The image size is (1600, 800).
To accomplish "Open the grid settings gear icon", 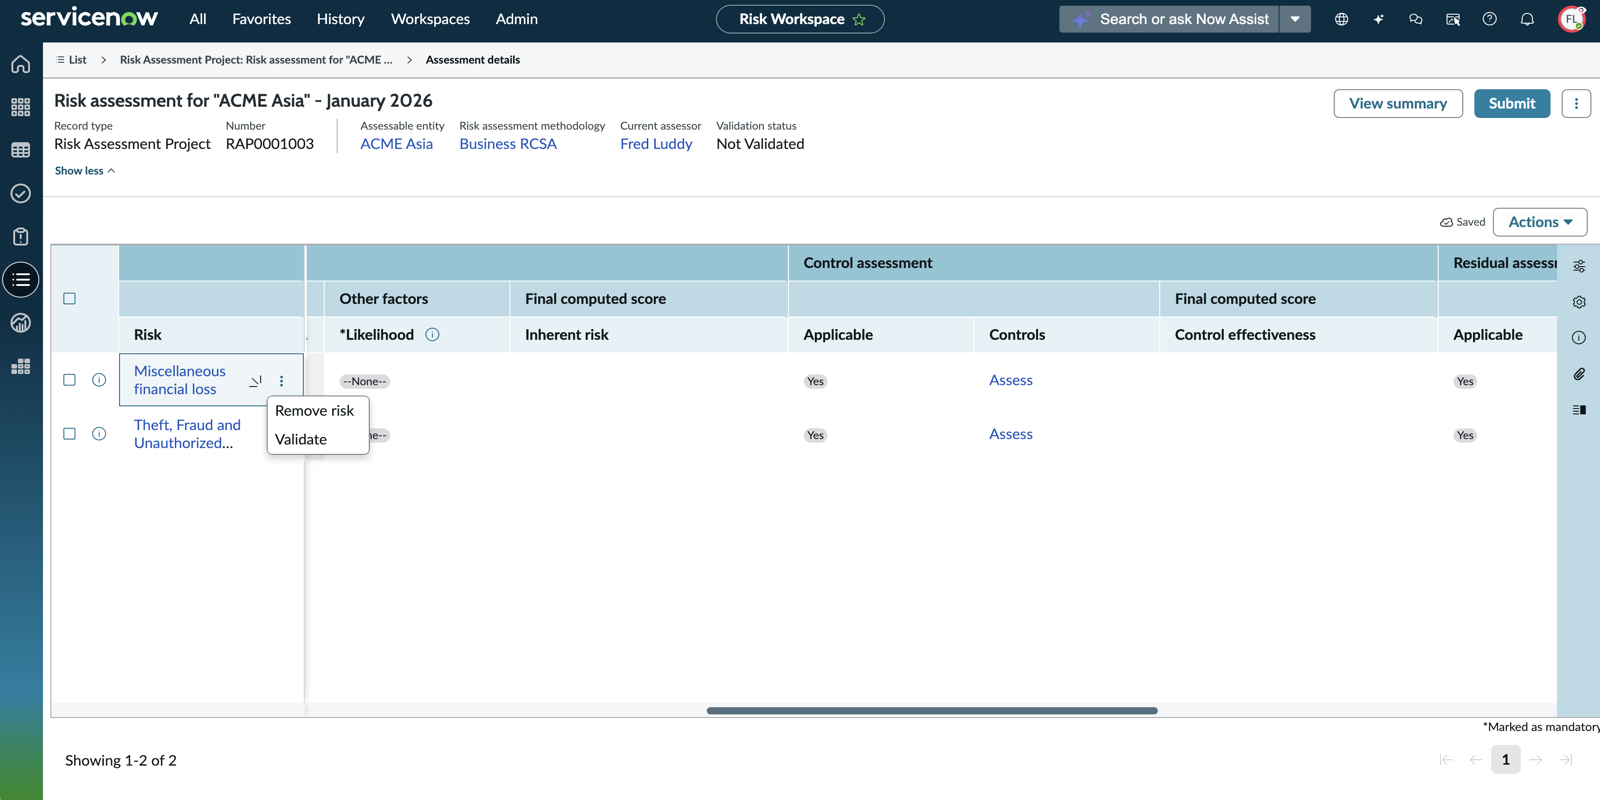I will (x=1579, y=302).
